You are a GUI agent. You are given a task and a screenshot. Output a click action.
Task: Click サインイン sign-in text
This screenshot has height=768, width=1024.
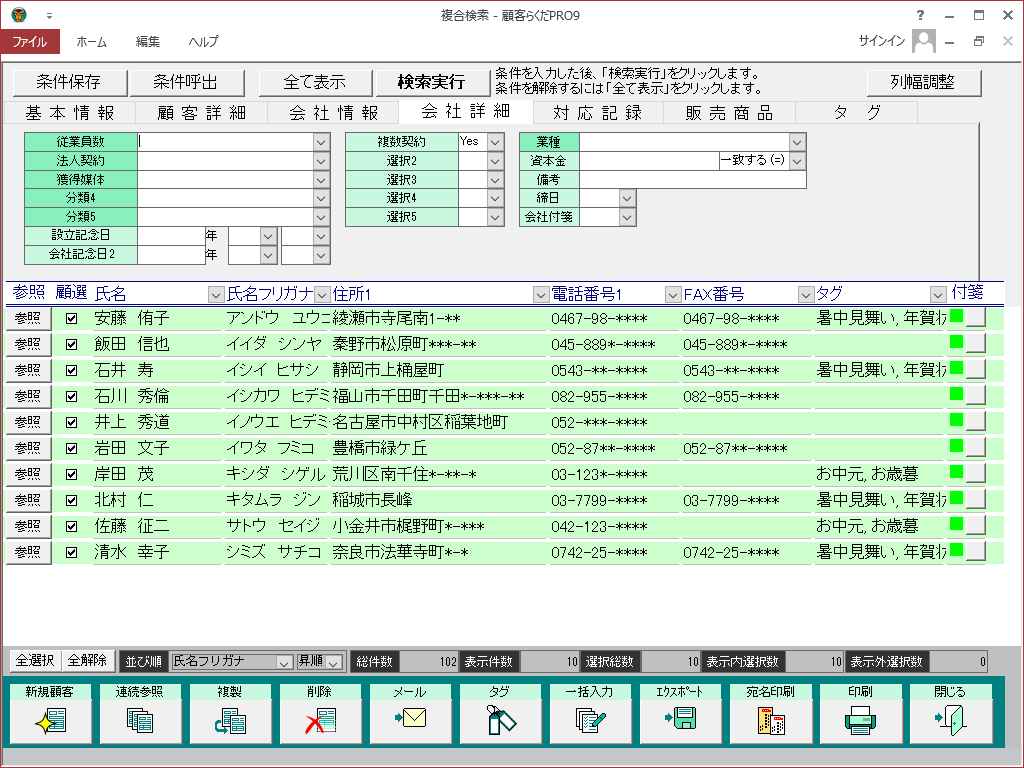[x=882, y=41]
